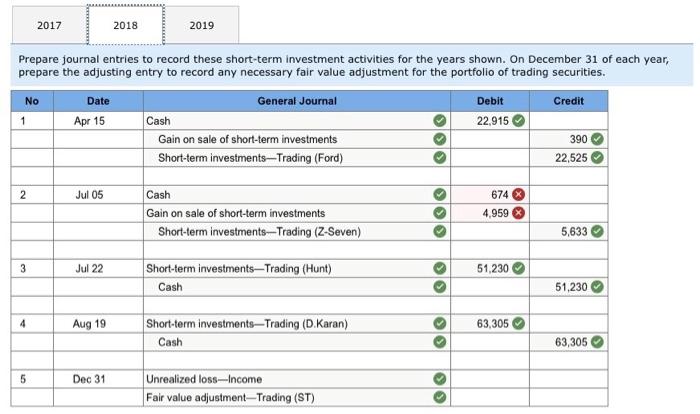Click check icon for Trading (Z-Seven) account

point(440,231)
